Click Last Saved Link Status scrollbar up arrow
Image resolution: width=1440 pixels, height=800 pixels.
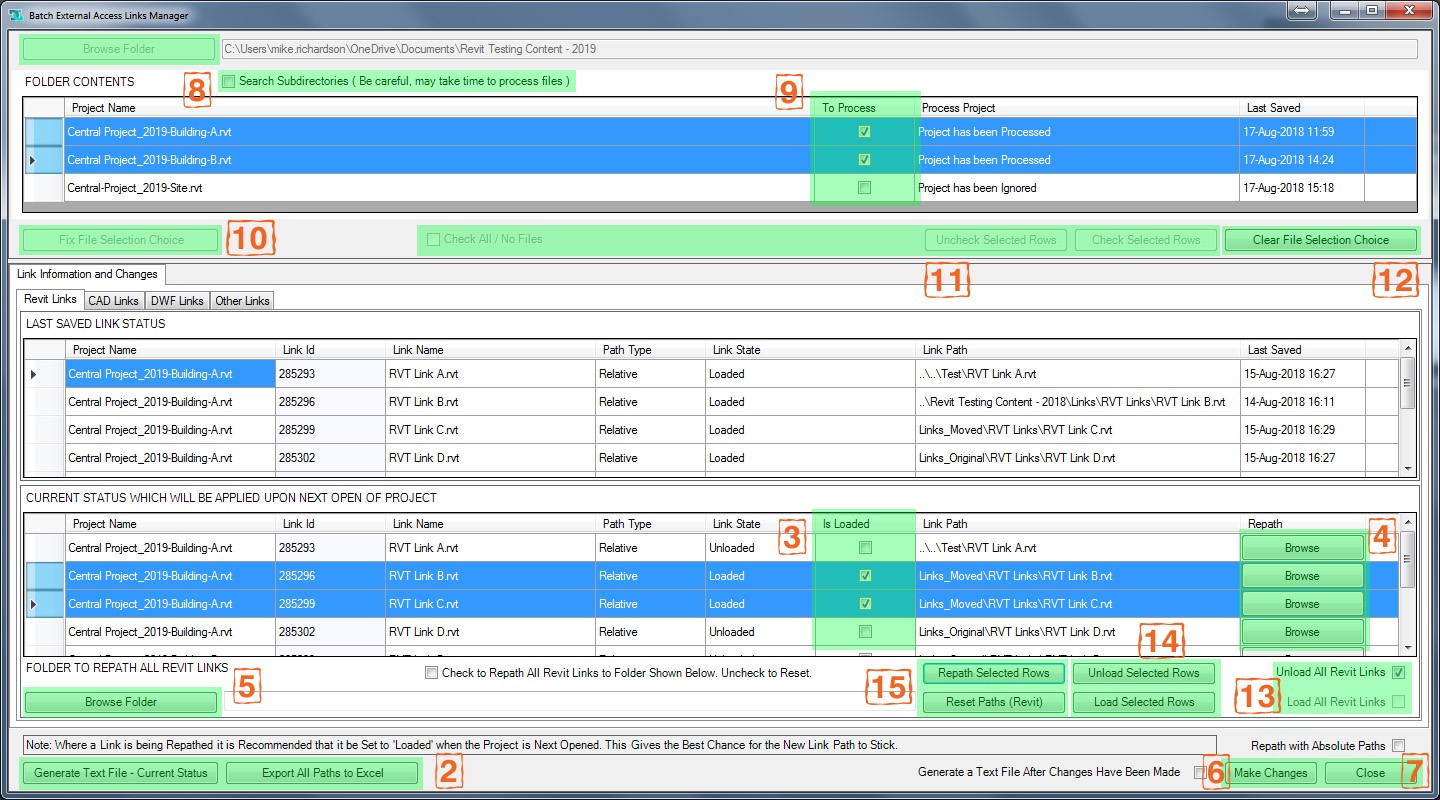coord(1408,348)
